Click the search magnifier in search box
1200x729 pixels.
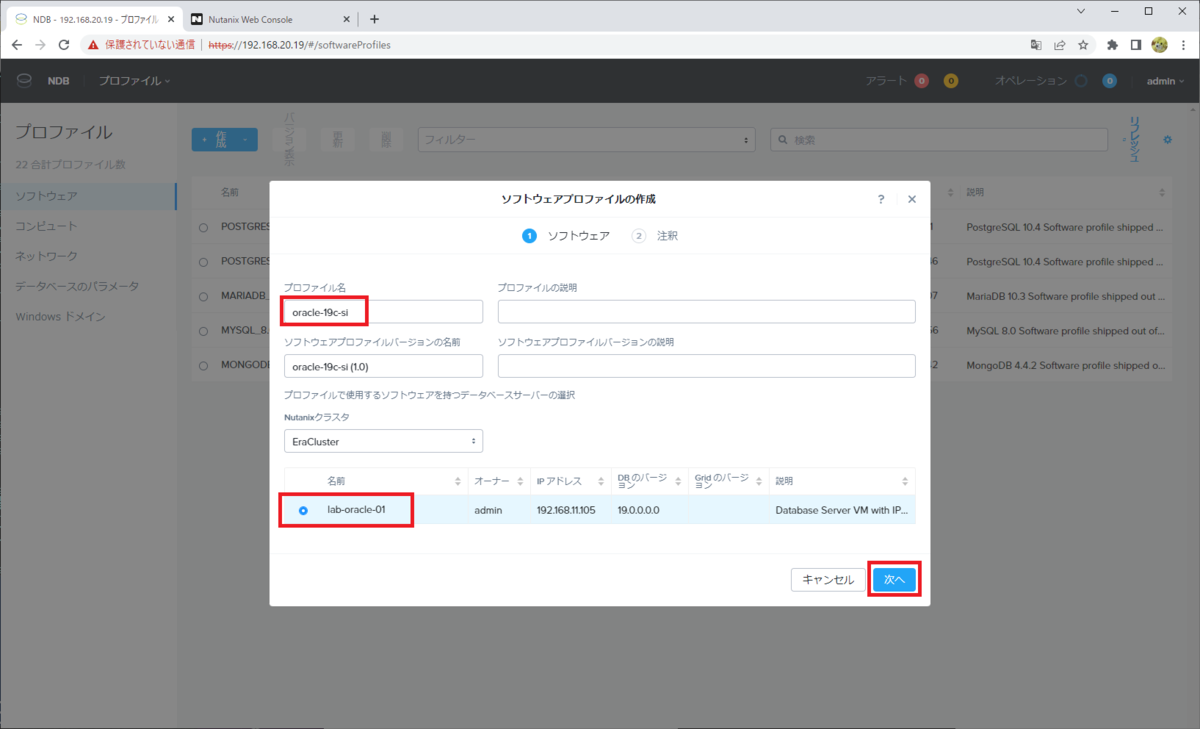pyautogui.click(x=783, y=140)
